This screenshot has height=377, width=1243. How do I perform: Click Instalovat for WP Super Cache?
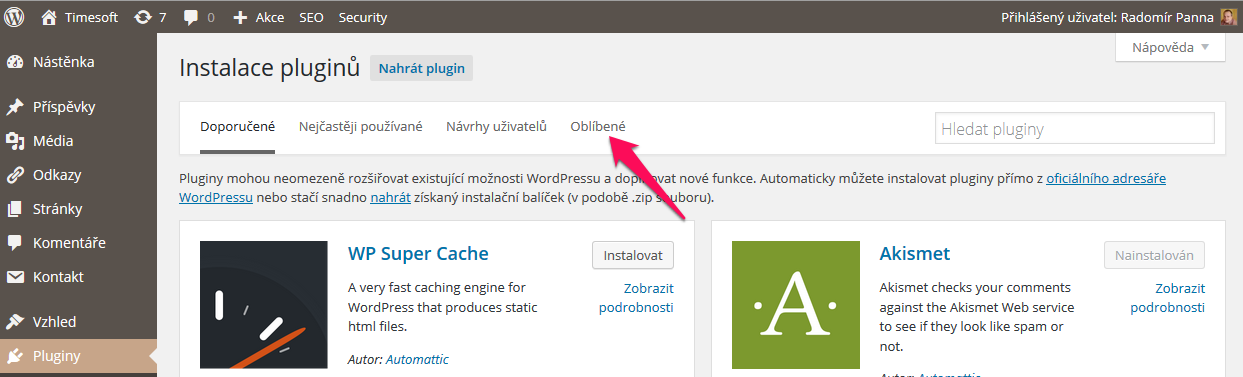pos(633,255)
